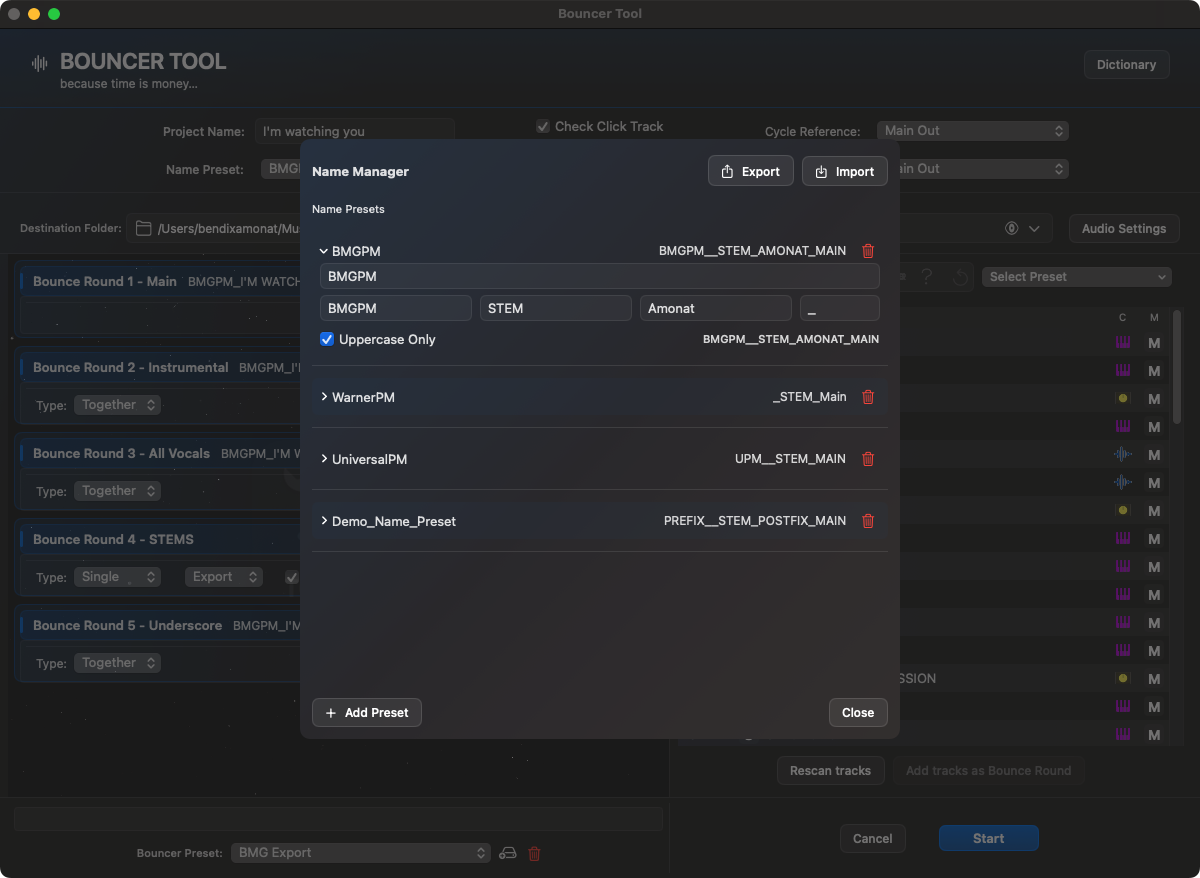This screenshot has width=1200, height=878.
Task: Click the chevron left of Audio Settings
Action: pyautogui.click(x=1034, y=229)
